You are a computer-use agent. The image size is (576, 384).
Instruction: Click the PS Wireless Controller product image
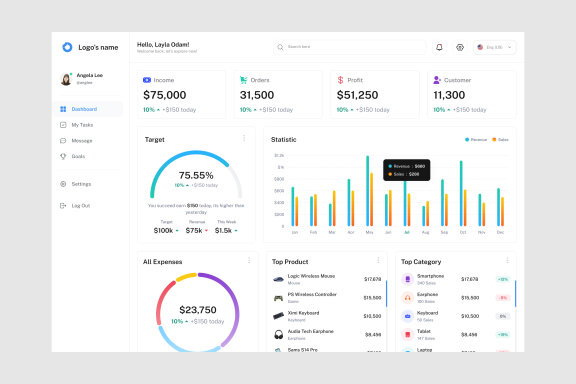click(x=278, y=298)
